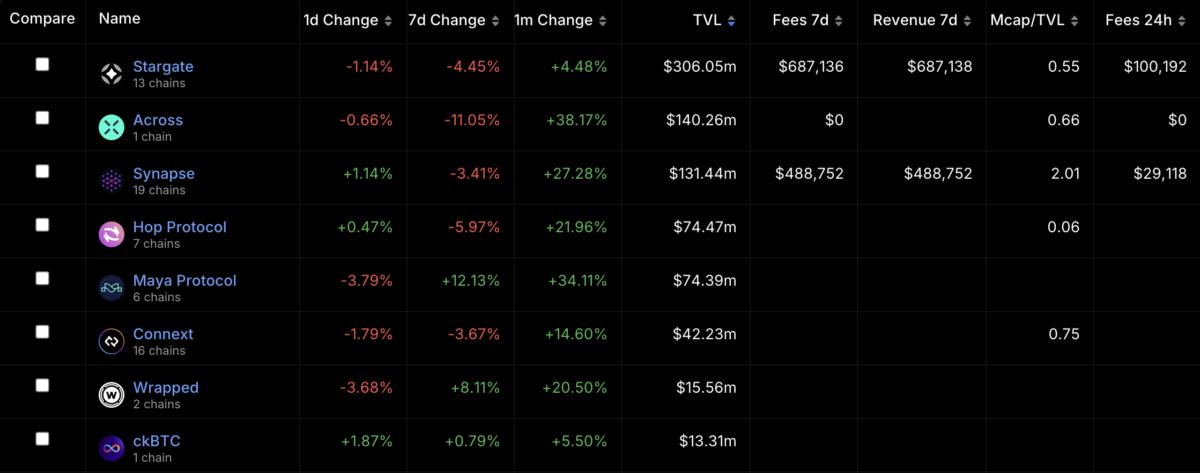Click the ckBTC logo icon
Viewport: 1200px width, 473px height.
click(x=111, y=448)
